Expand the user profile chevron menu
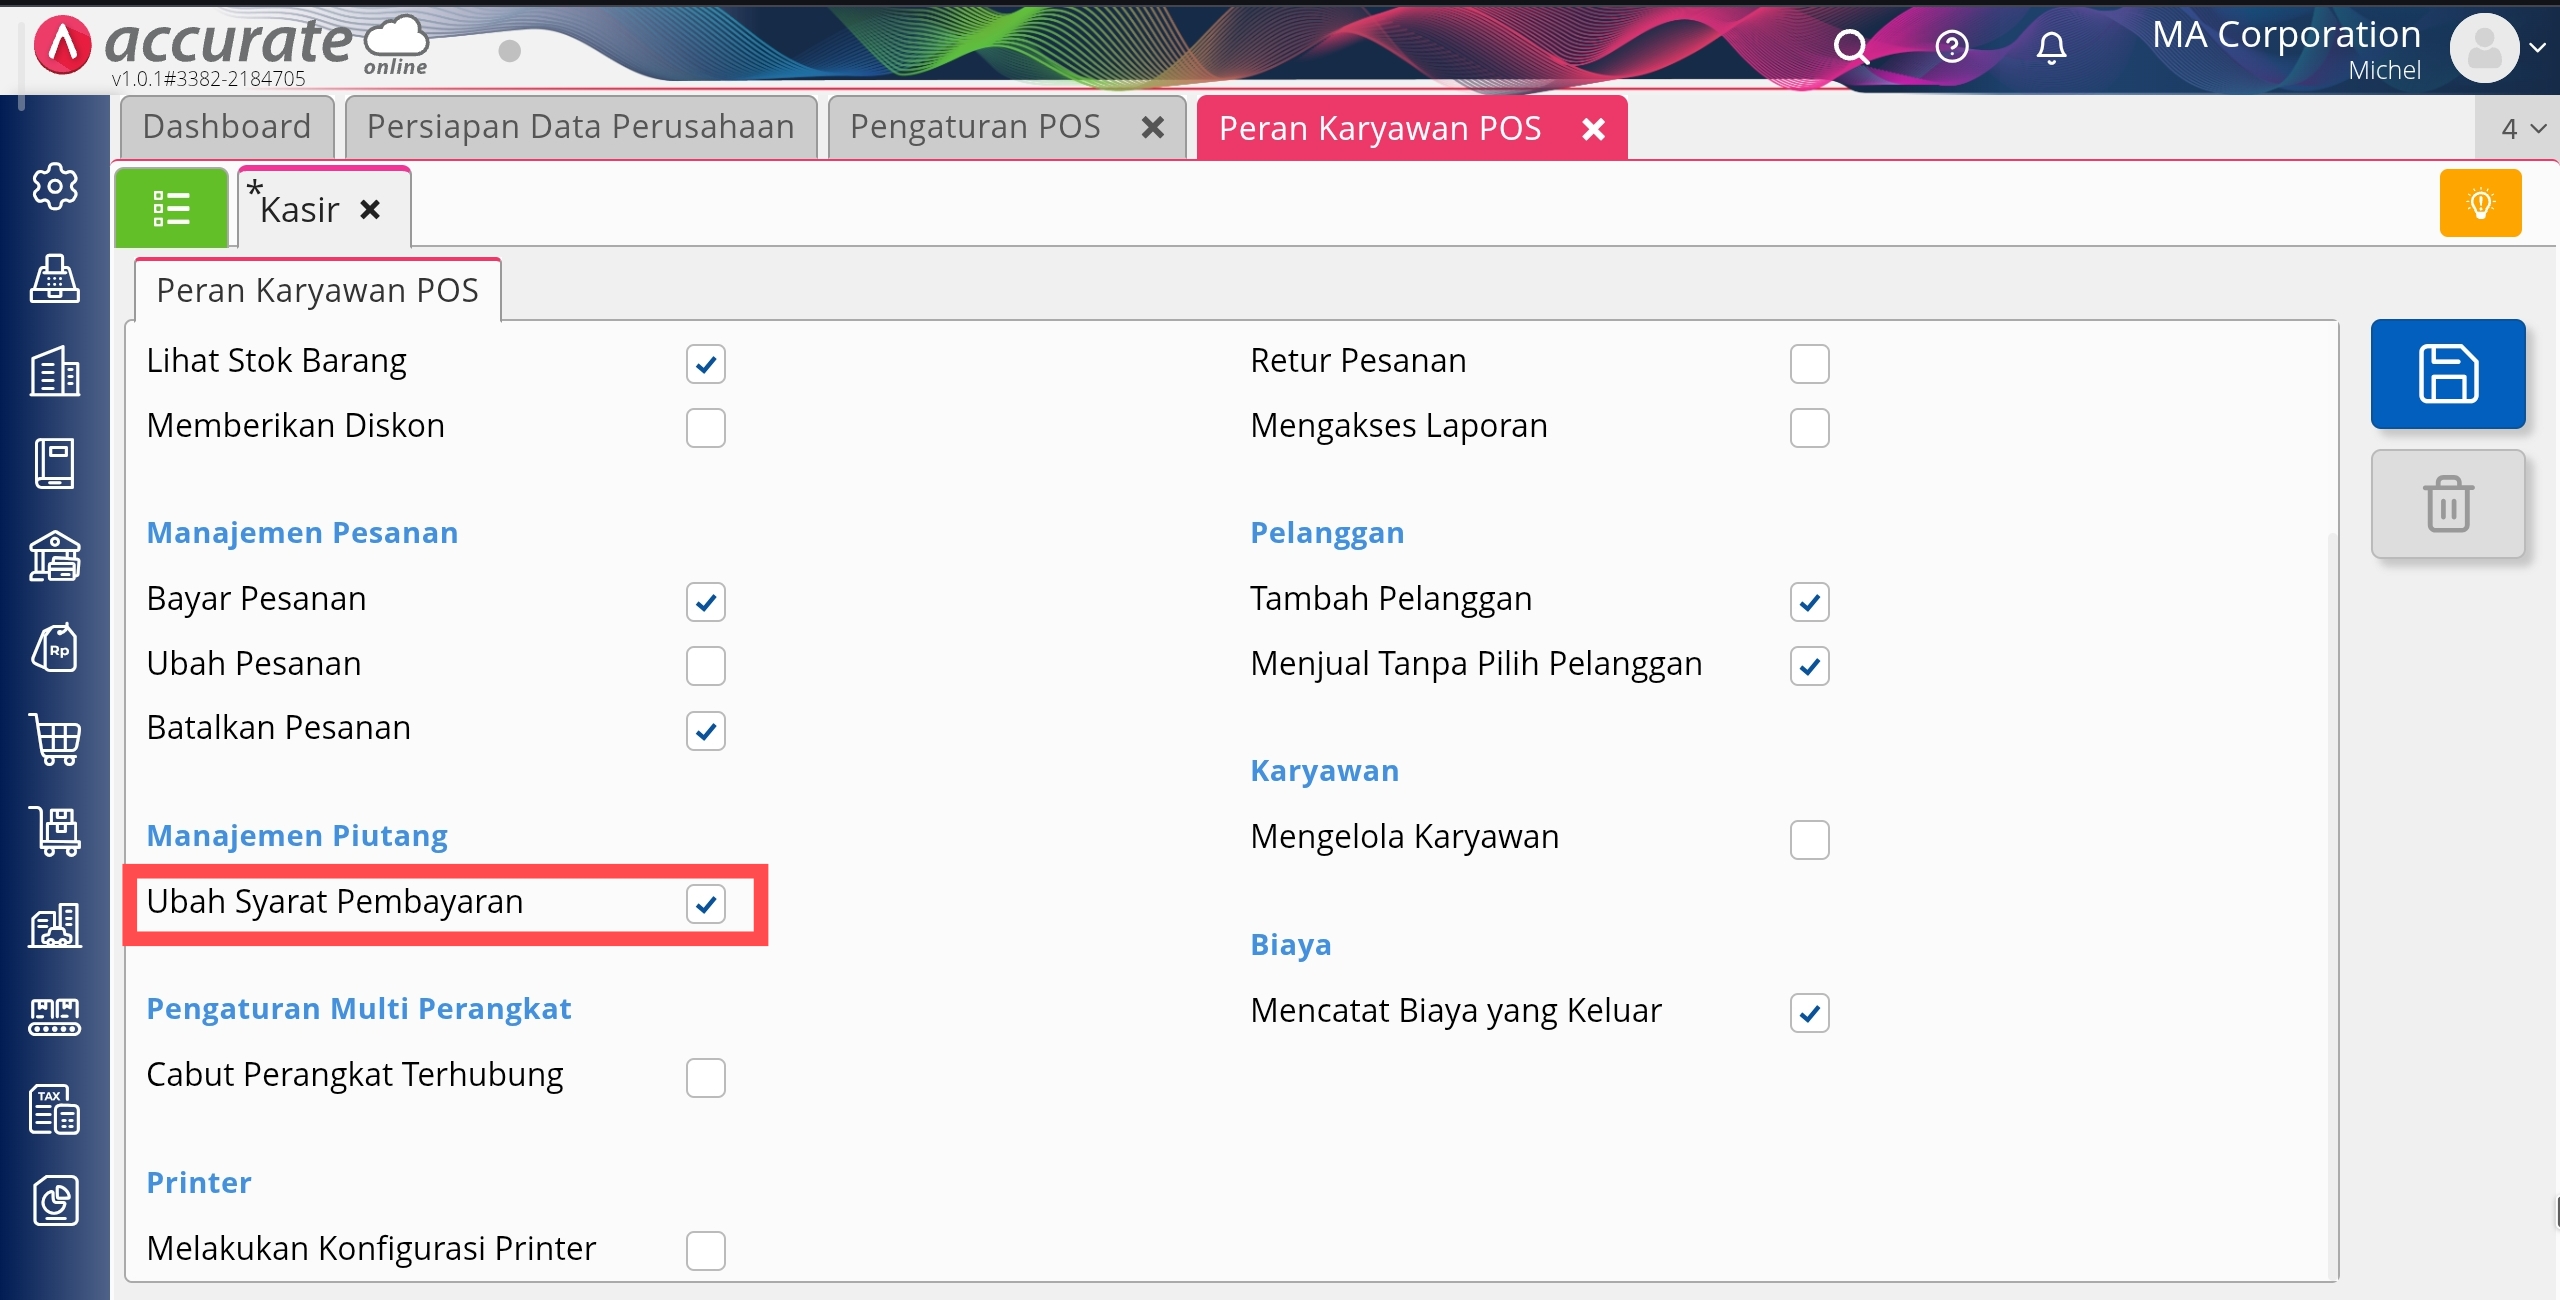 2537,47
